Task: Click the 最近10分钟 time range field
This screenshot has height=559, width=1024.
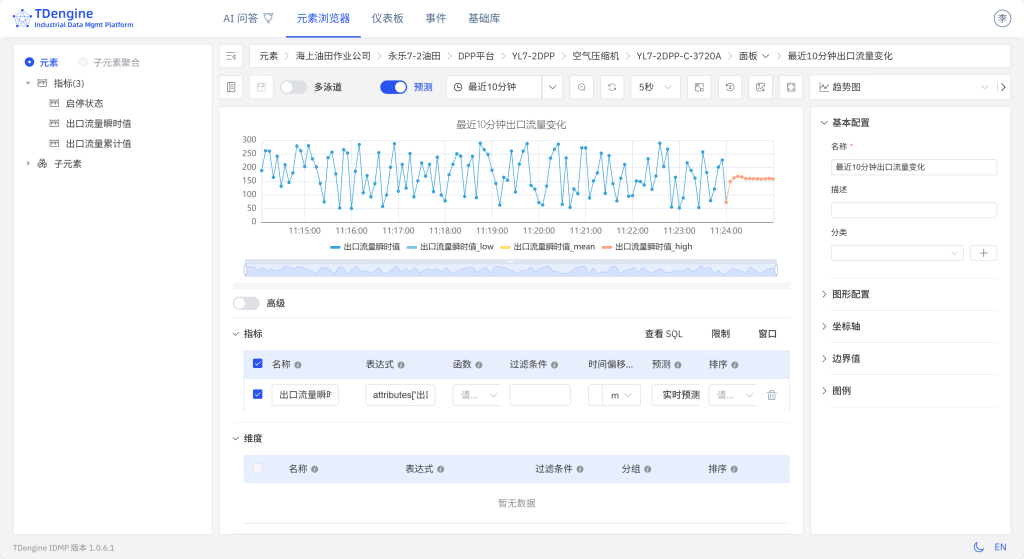Action: (494, 87)
